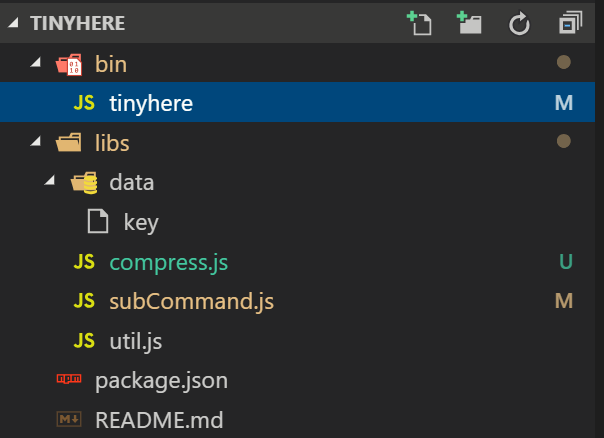Refresh the explorer tree
604x438 pixels.
tap(519, 23)
